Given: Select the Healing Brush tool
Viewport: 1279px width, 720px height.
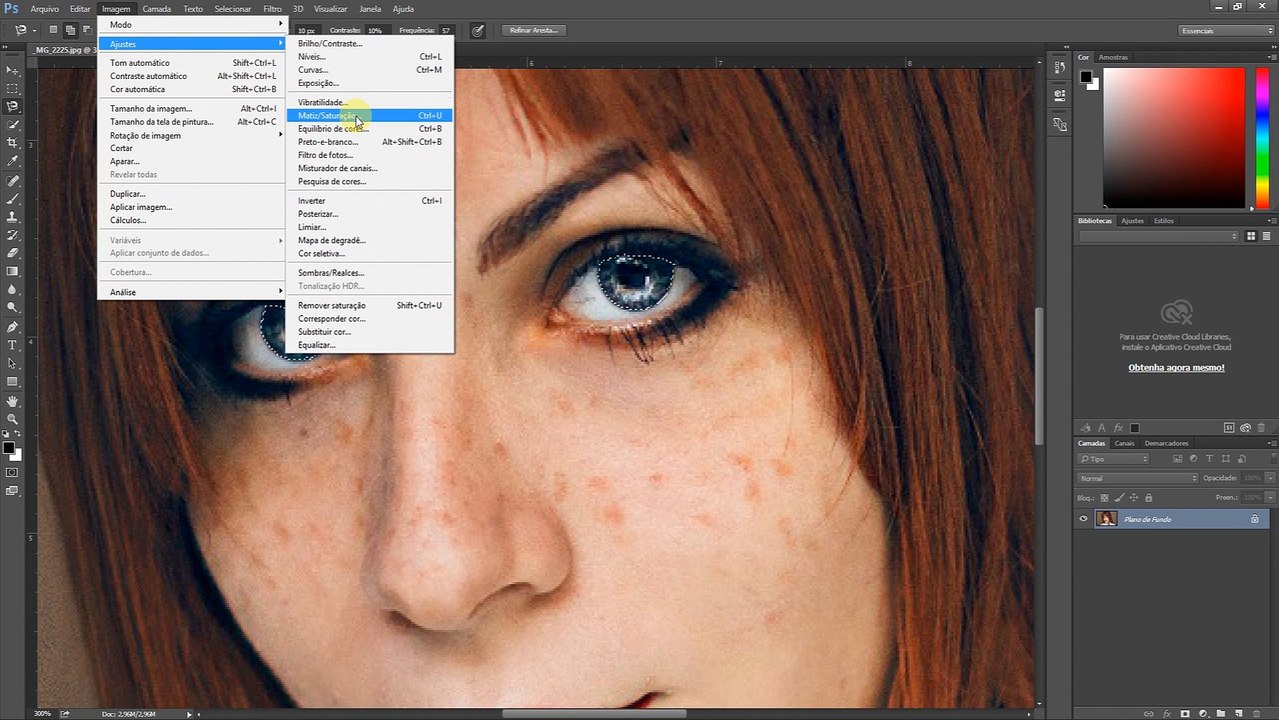Looking at the screenshot, I should pyautogui.click(x=13, y=181).
